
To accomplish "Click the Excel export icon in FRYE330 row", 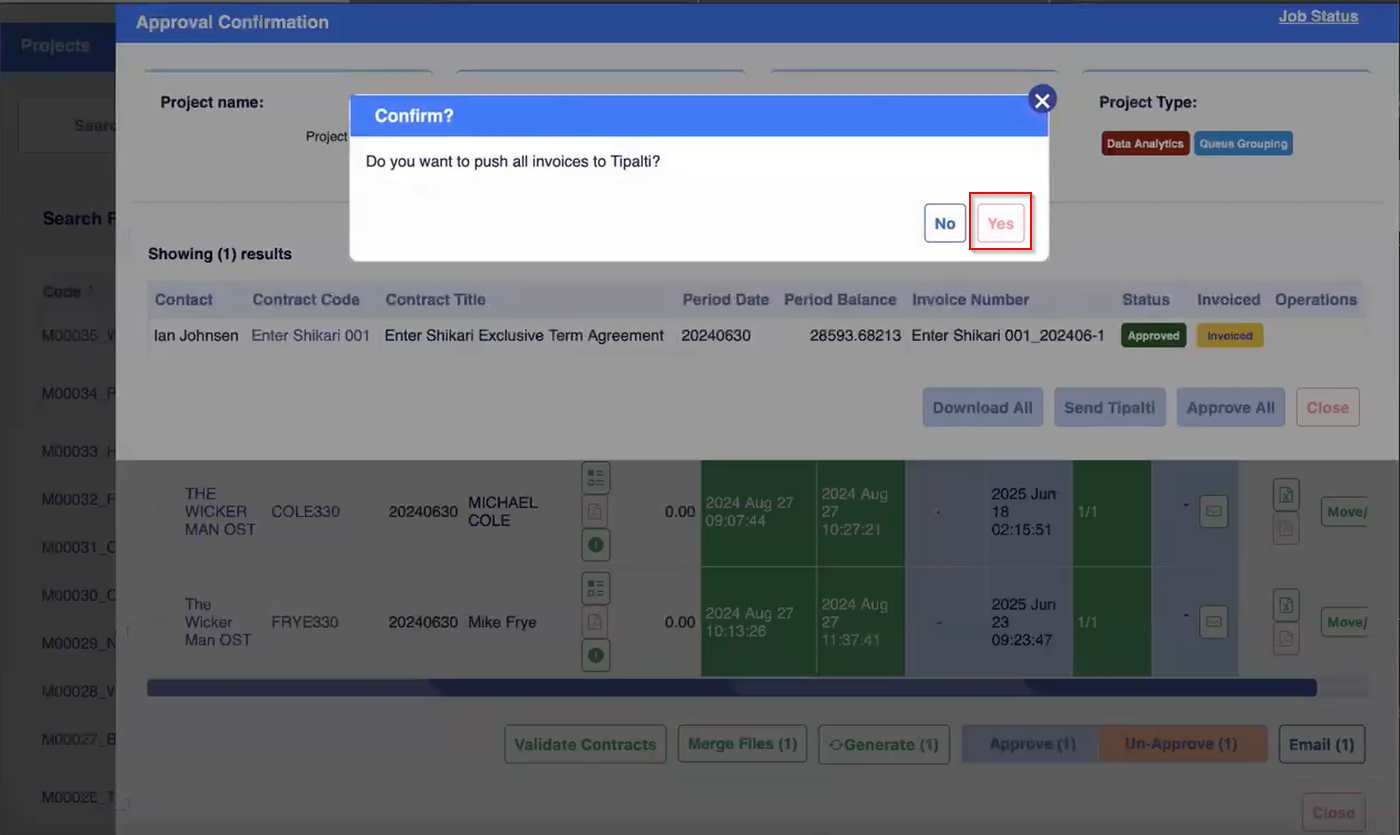I will (1287, 604).
